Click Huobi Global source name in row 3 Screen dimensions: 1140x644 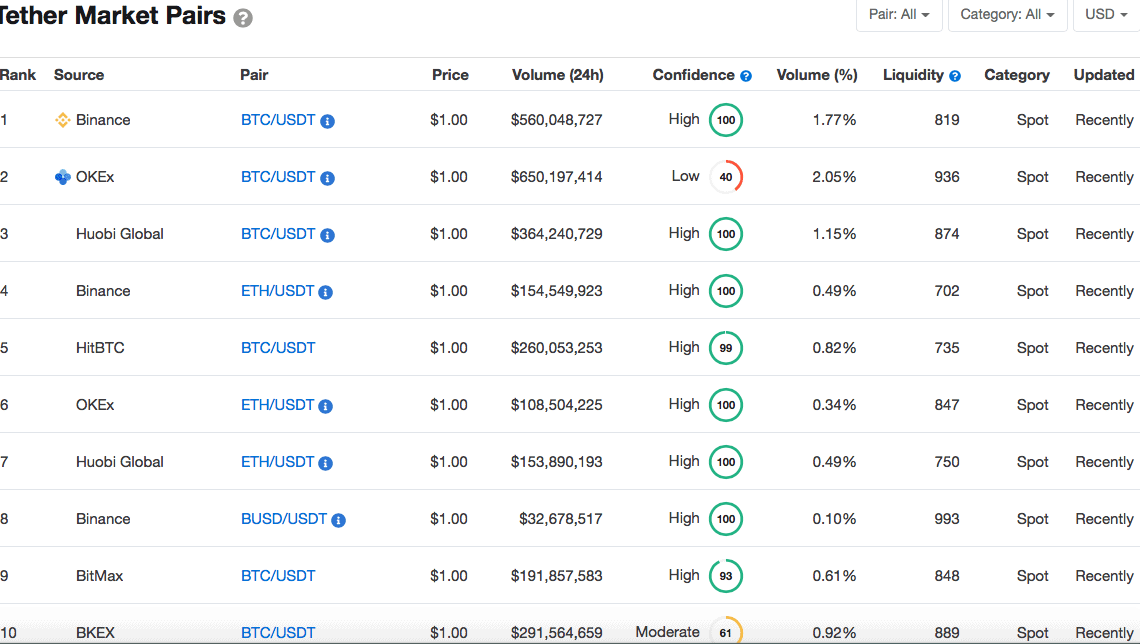click(x=119, y=234)
